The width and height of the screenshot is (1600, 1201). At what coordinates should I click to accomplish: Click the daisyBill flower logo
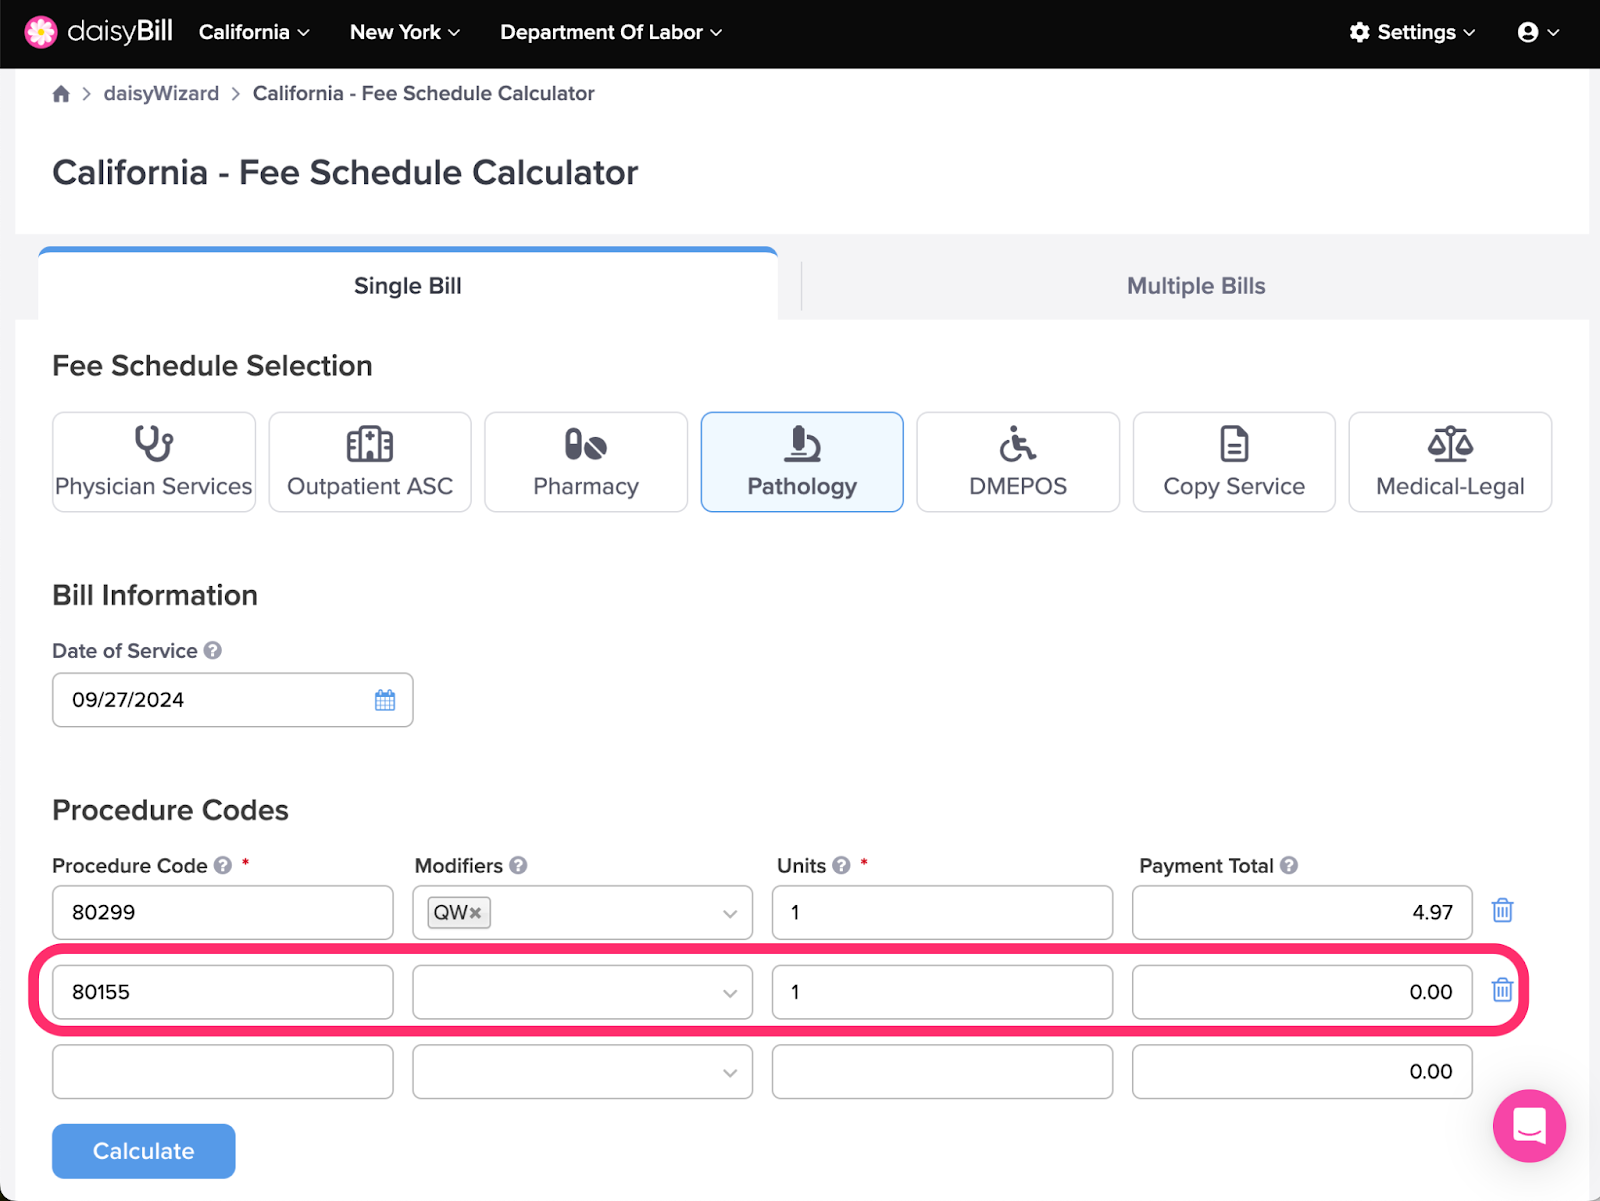tap(41, 32)
